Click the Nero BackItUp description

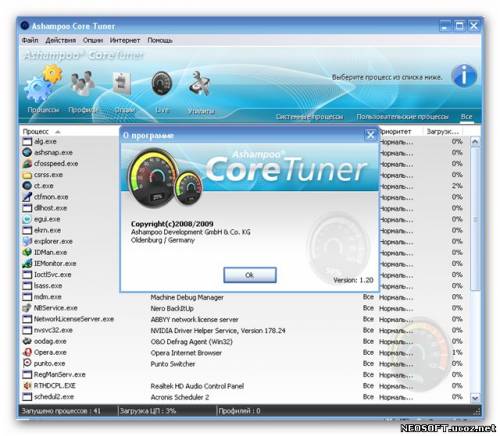(x=172, y=308)
